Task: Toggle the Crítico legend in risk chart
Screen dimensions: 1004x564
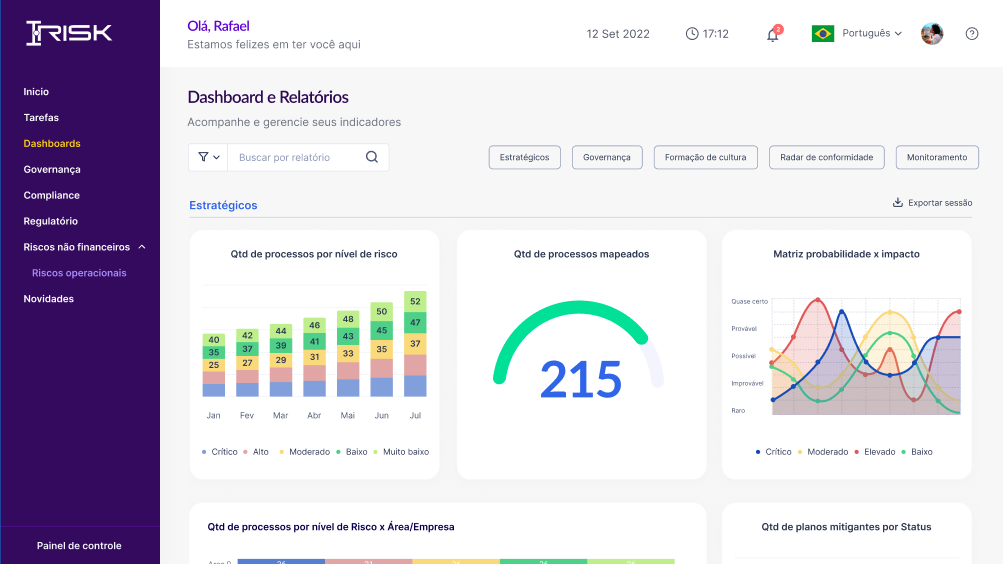Action: point(220,452)
